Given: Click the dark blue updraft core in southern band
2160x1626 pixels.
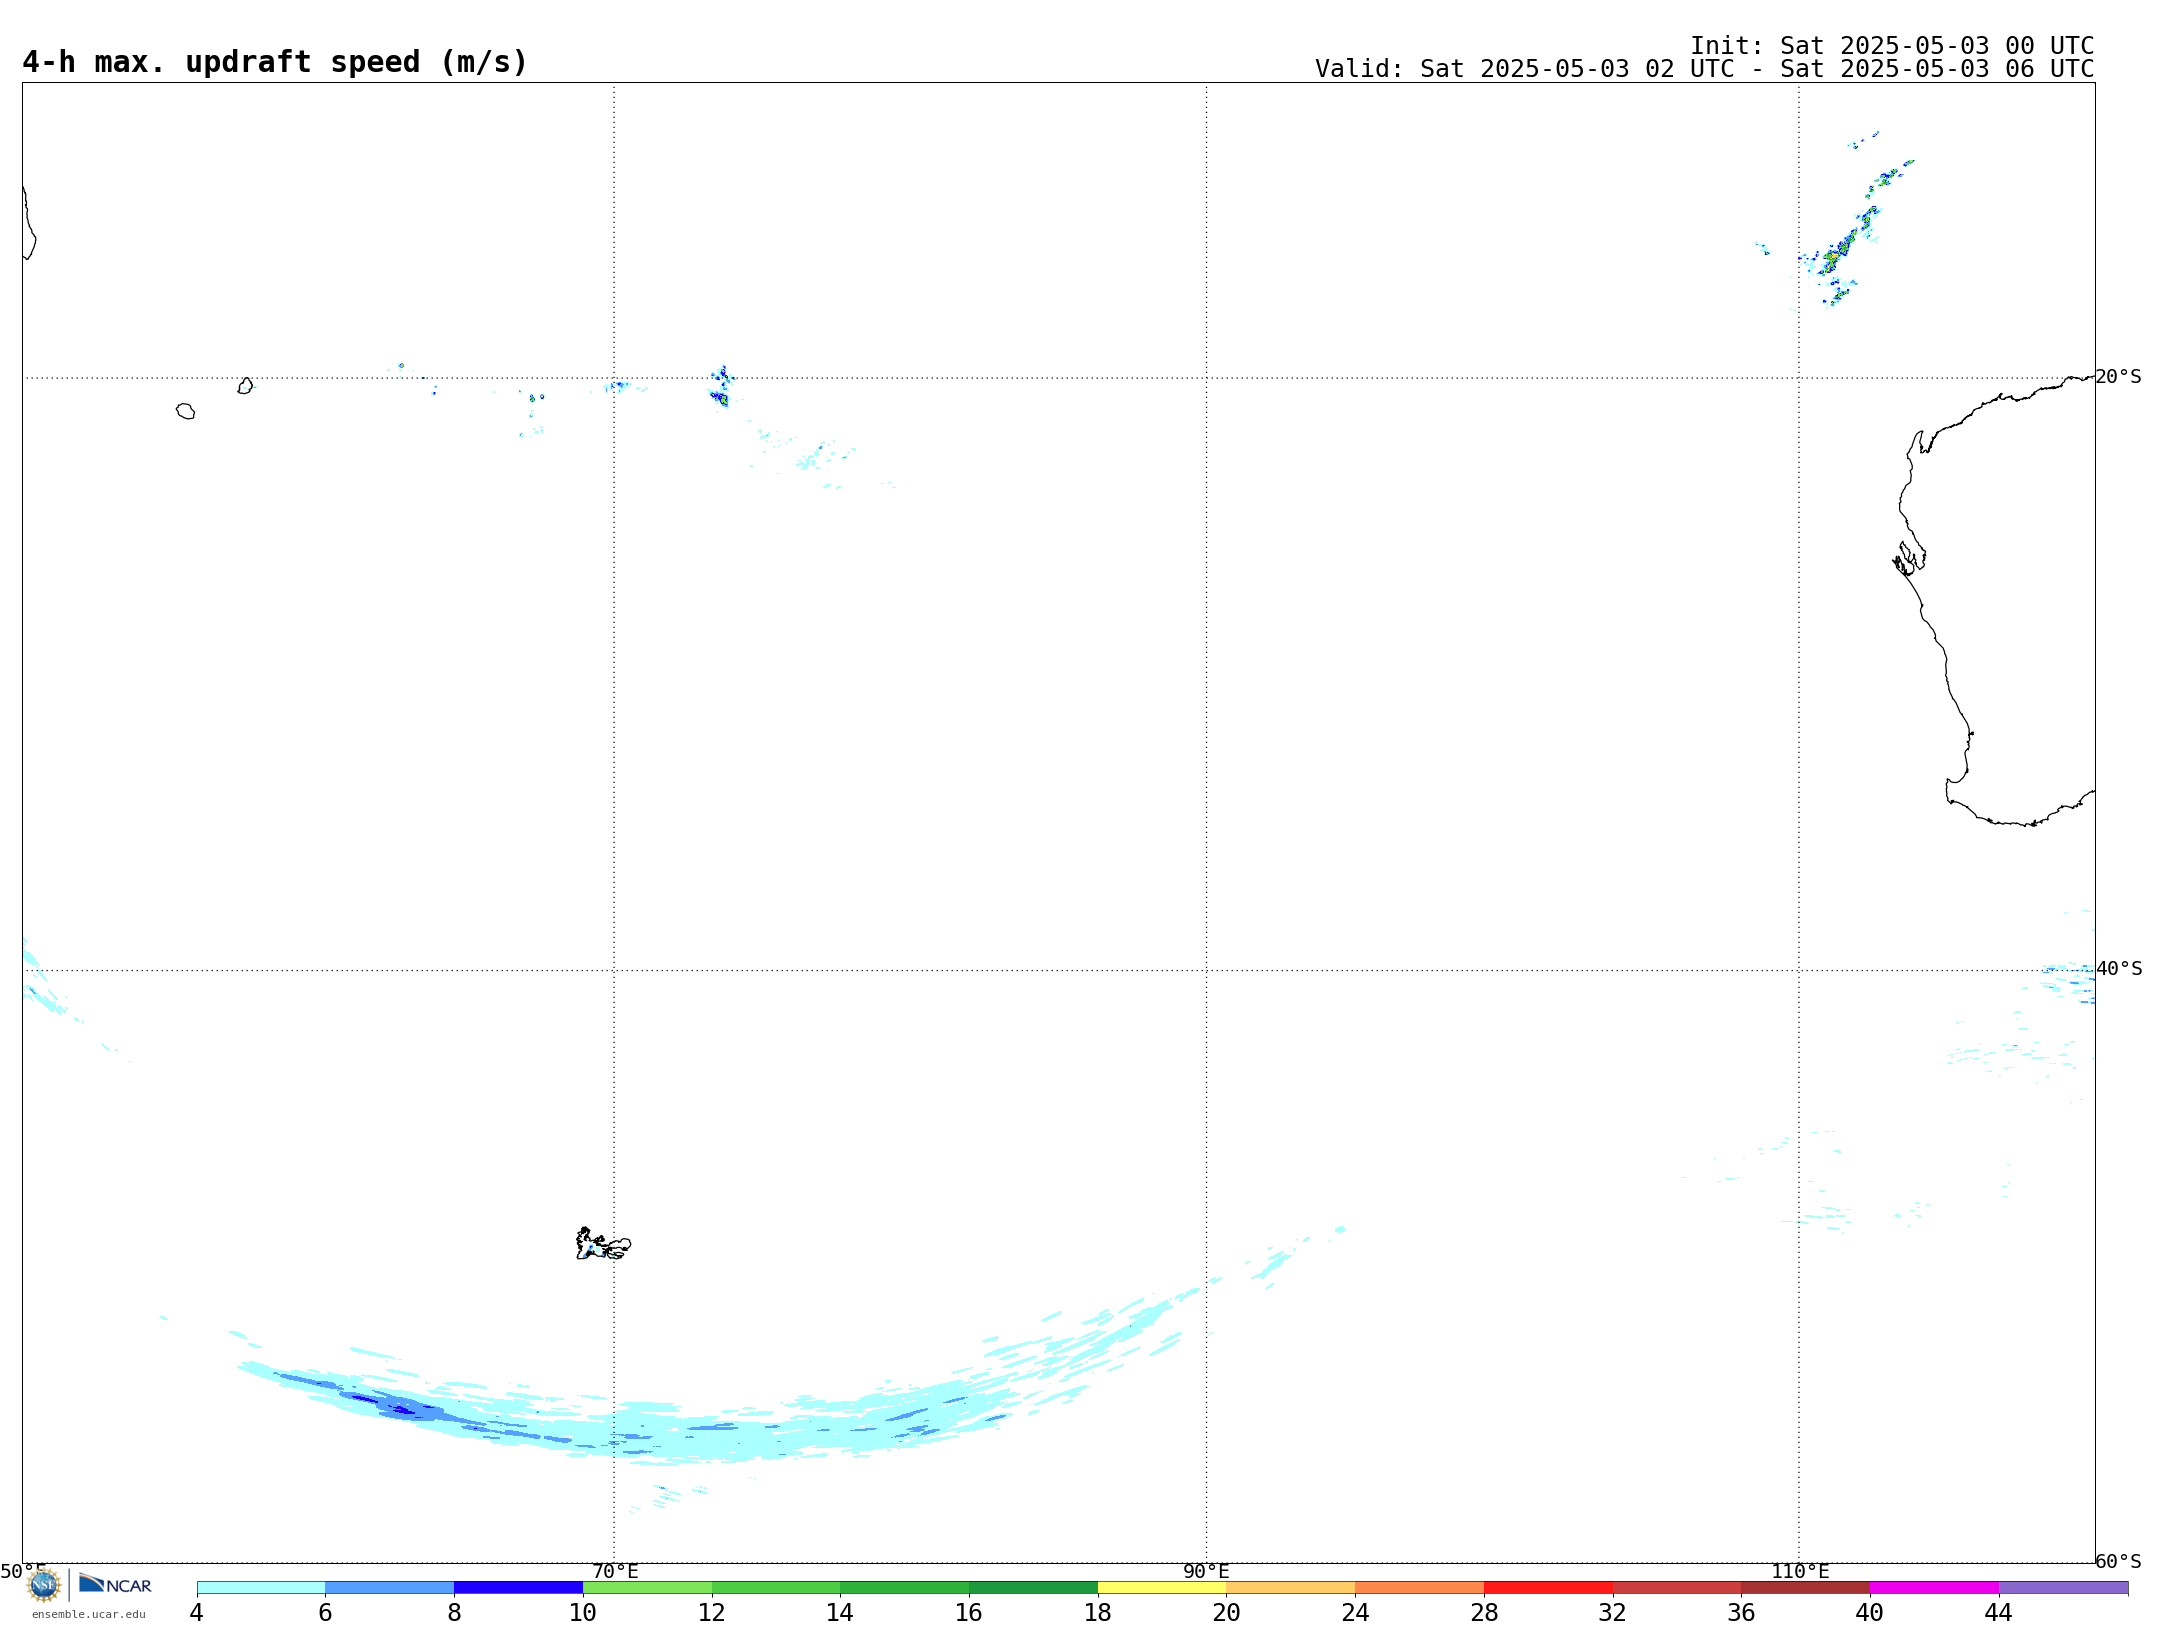Looking at the screenshot, I should [400, 1409].
